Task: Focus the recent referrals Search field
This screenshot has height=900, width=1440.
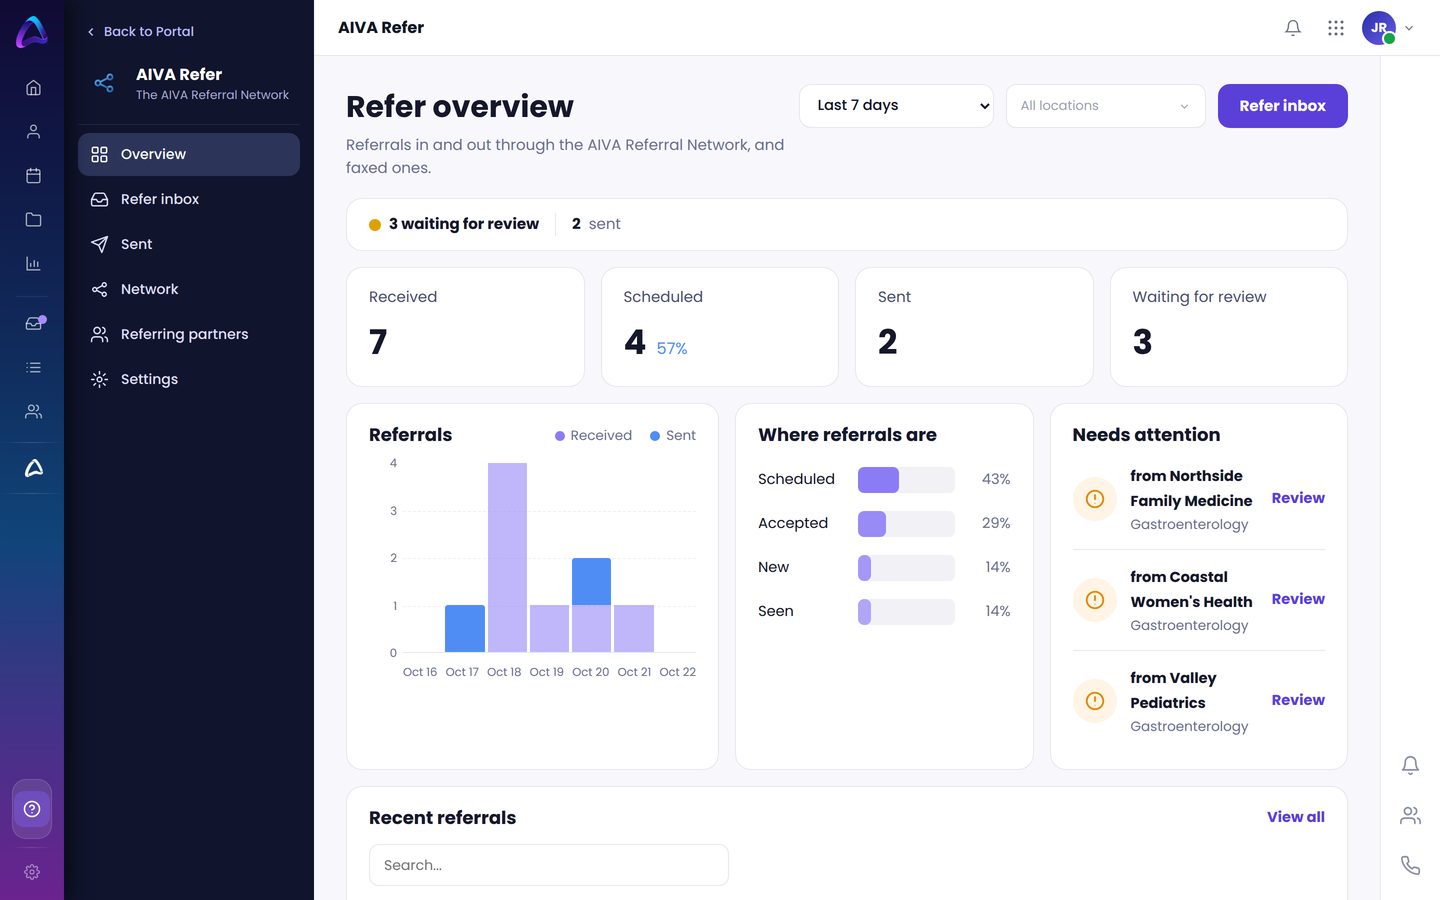Action: (x=548, y=865)
